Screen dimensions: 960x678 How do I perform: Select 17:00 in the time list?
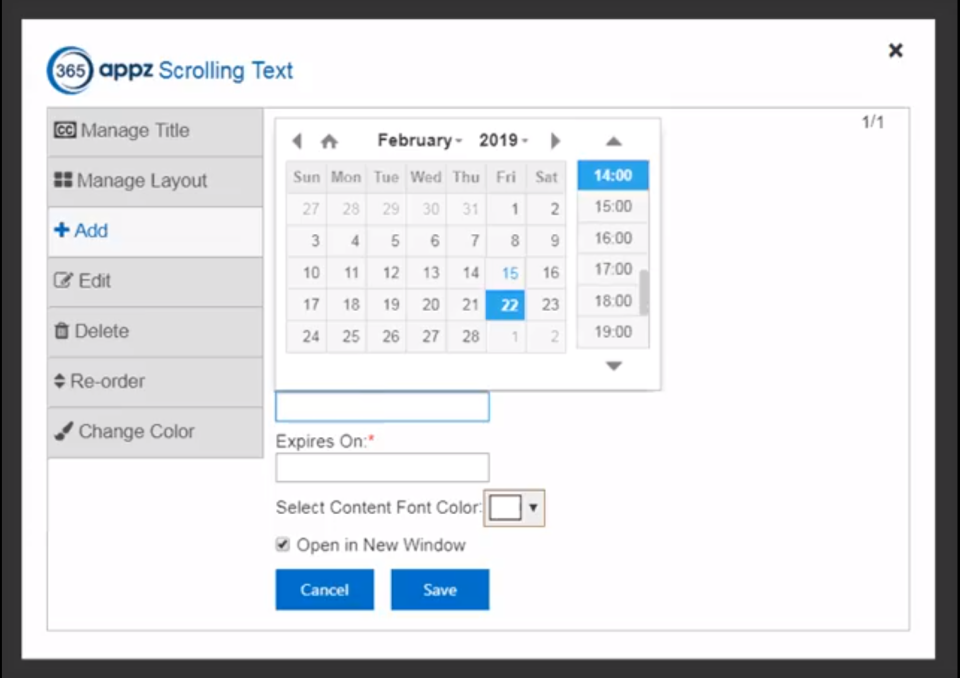(x=613, y=269)
